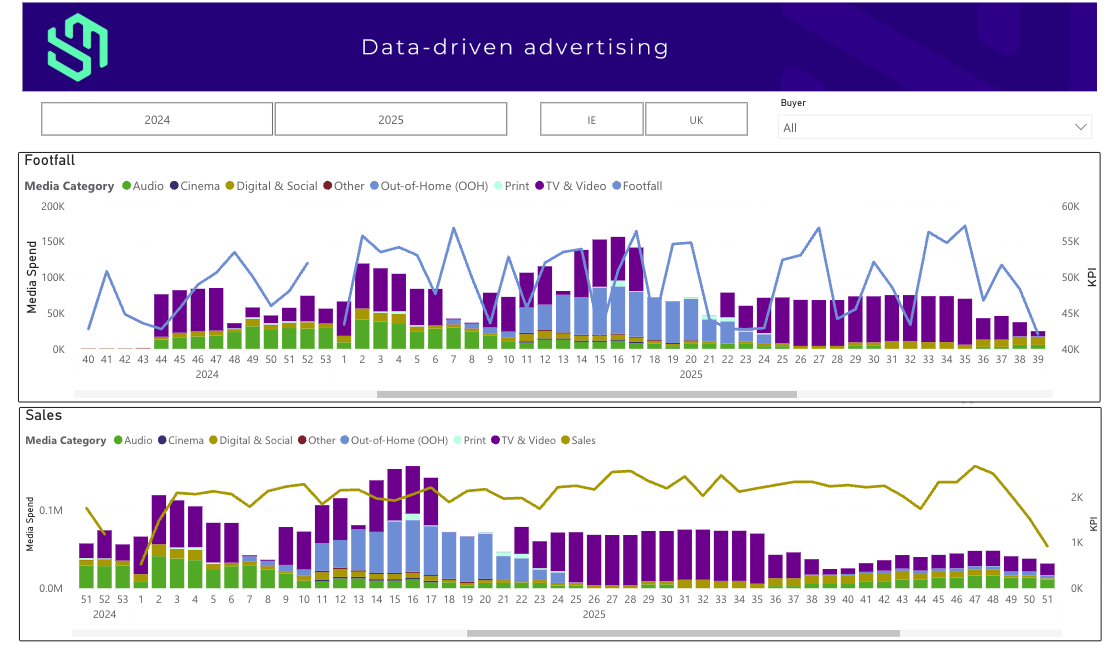Toggle the IE country filter

(592, 119)
